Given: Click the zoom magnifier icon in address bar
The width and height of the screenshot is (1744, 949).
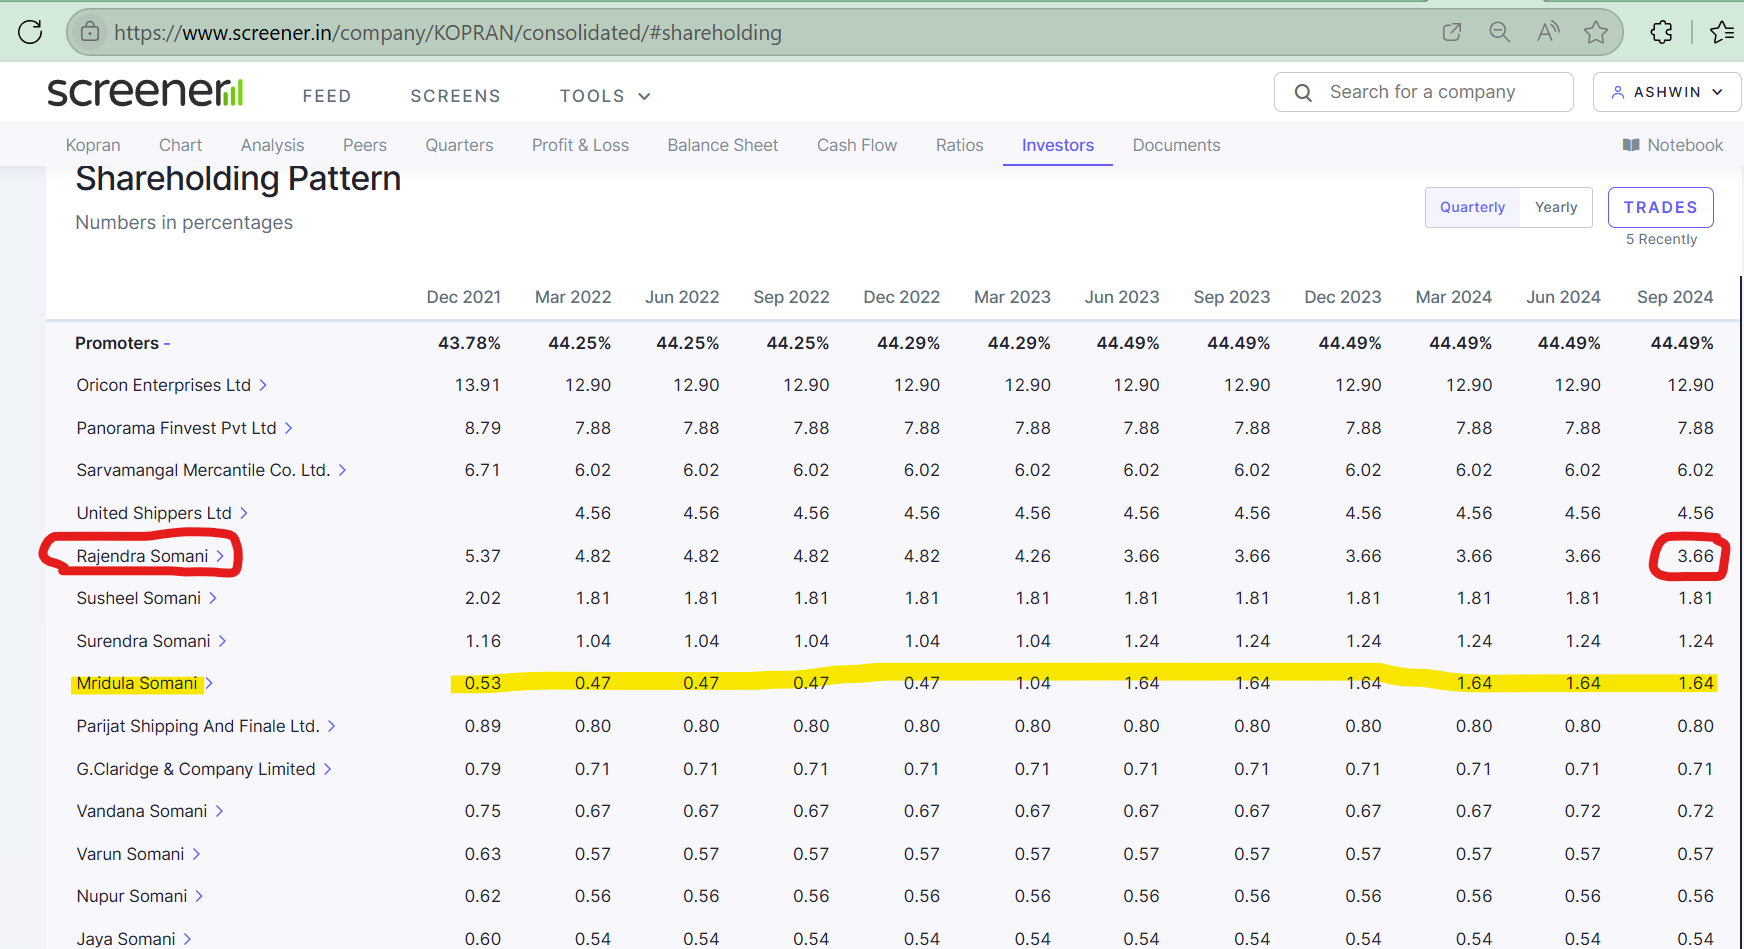Looking at the screenshot, I should coord(1499,32).
